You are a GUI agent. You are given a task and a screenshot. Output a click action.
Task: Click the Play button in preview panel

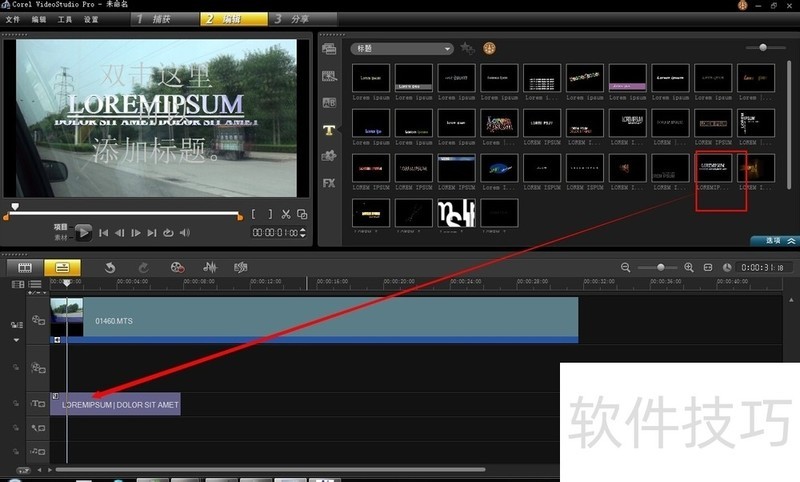pos(83,233)
